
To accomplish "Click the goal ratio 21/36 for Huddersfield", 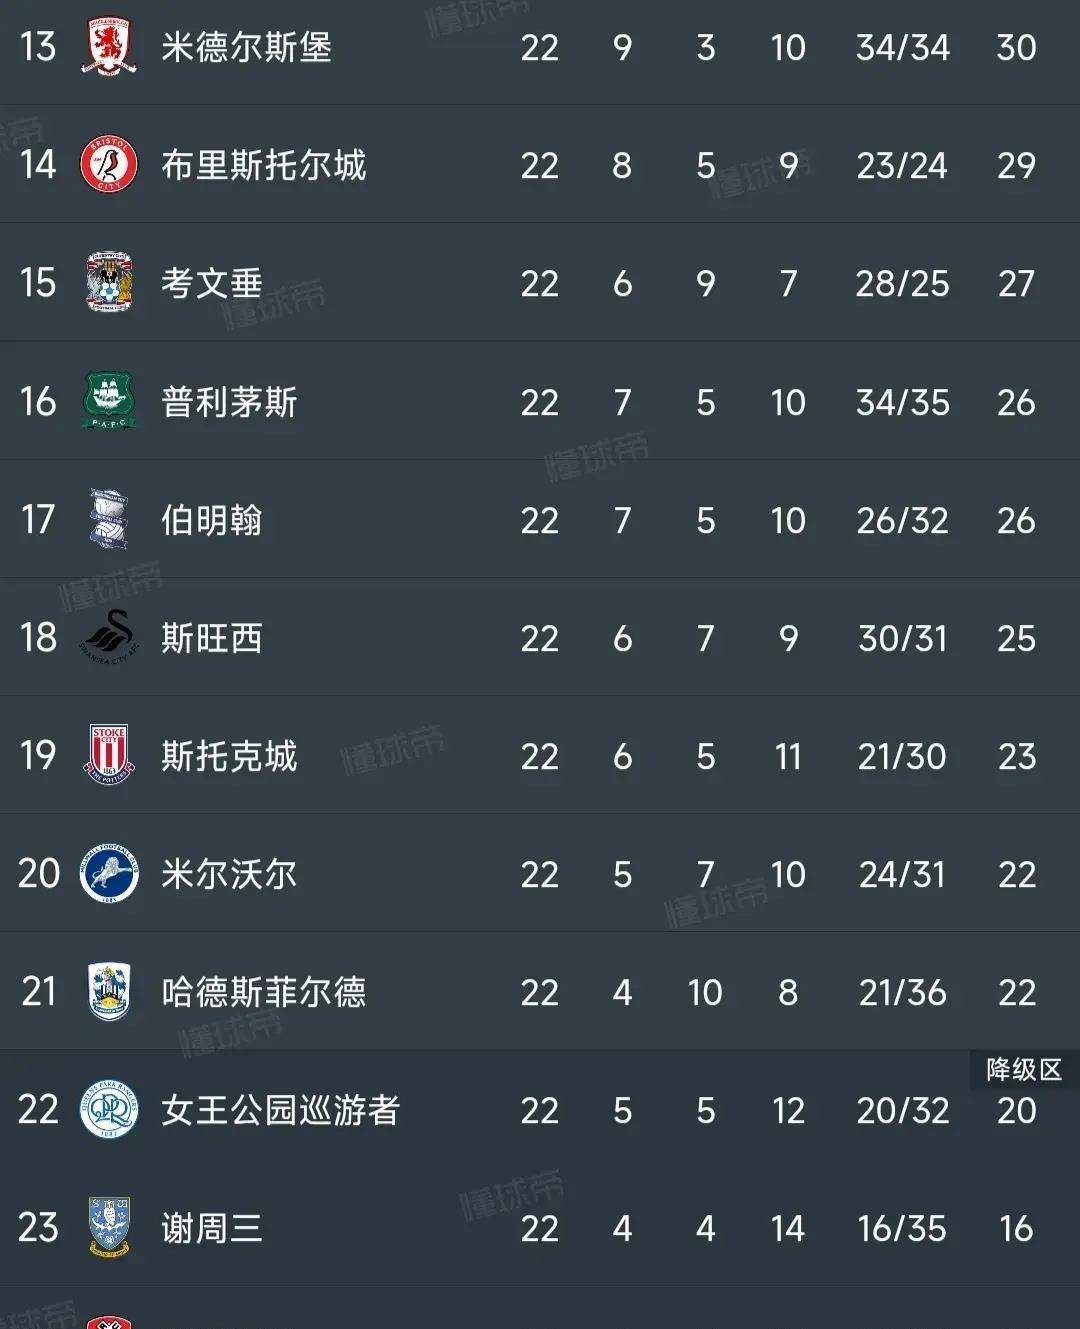I will (x=901, y=993).
